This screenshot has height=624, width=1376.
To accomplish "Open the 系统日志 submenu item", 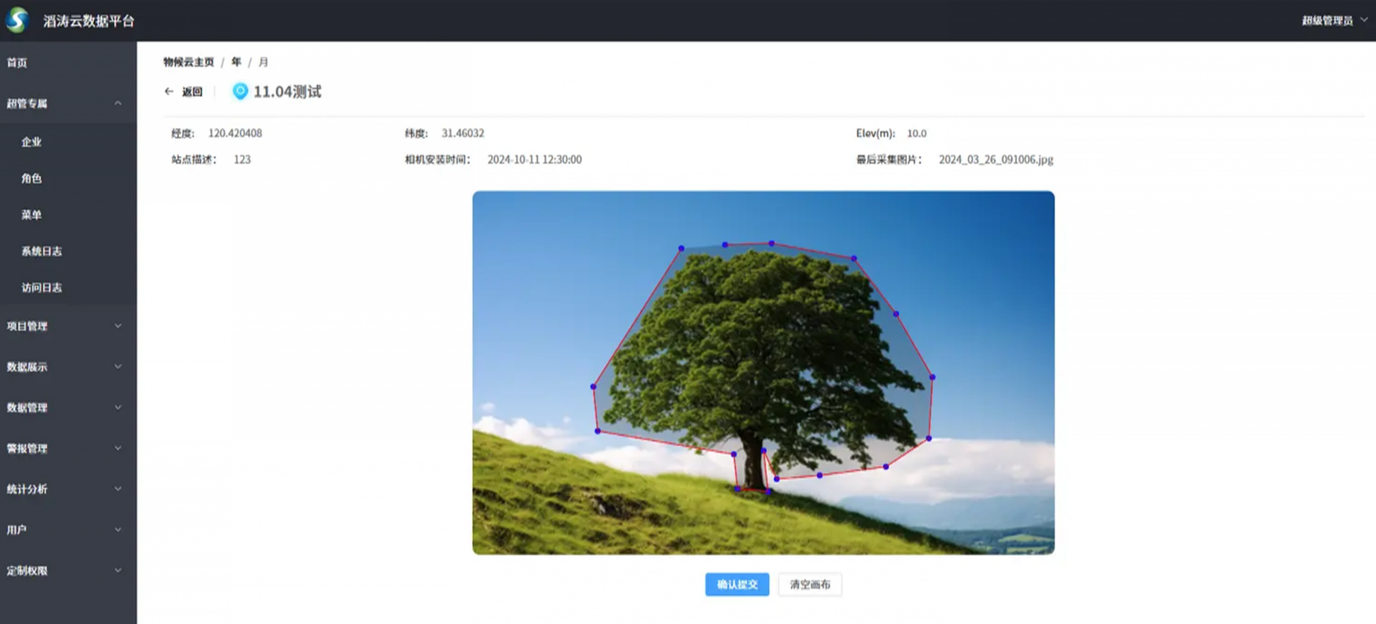I will (x=42, y=251).
